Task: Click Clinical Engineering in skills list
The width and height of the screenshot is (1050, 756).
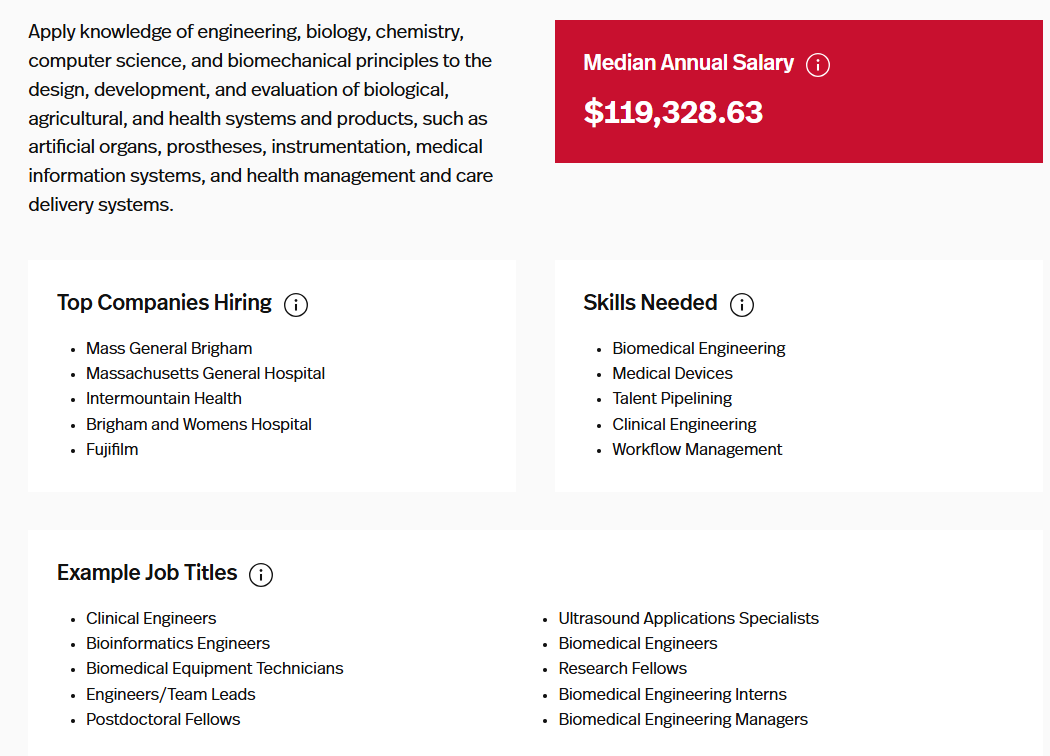Action: tap(684, 424)
